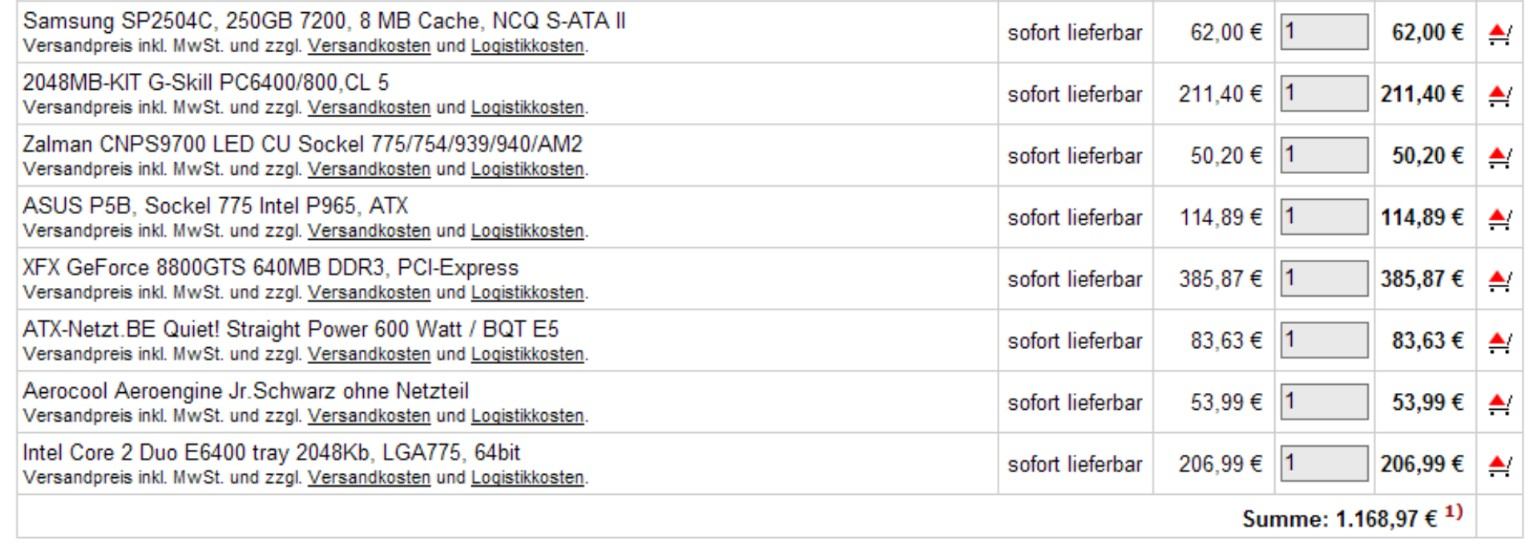The image size is (1536, 546).
Task: Click quantity box for G-Skill memory kit
Action: click(1325, 94)
